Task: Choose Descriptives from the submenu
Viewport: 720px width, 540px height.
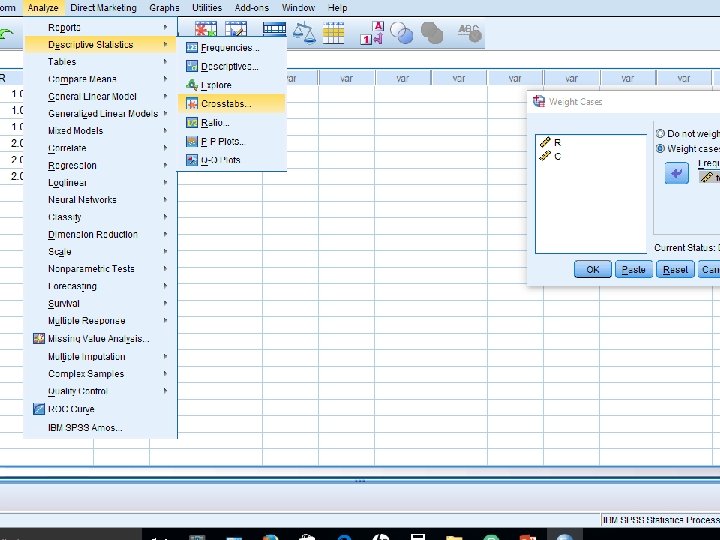Action: point(232,67)
